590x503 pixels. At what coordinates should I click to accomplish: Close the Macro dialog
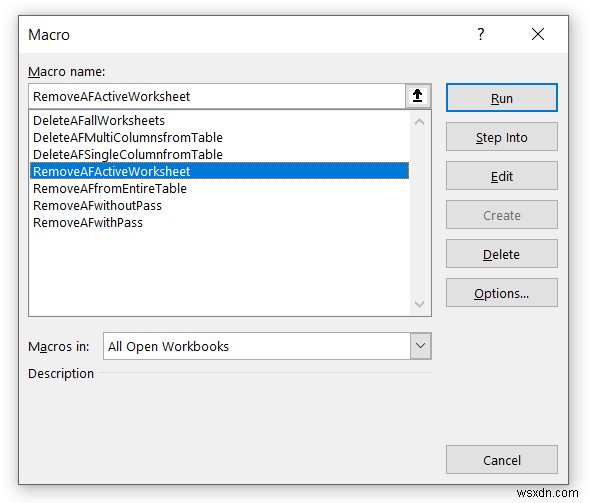(538, 34)
